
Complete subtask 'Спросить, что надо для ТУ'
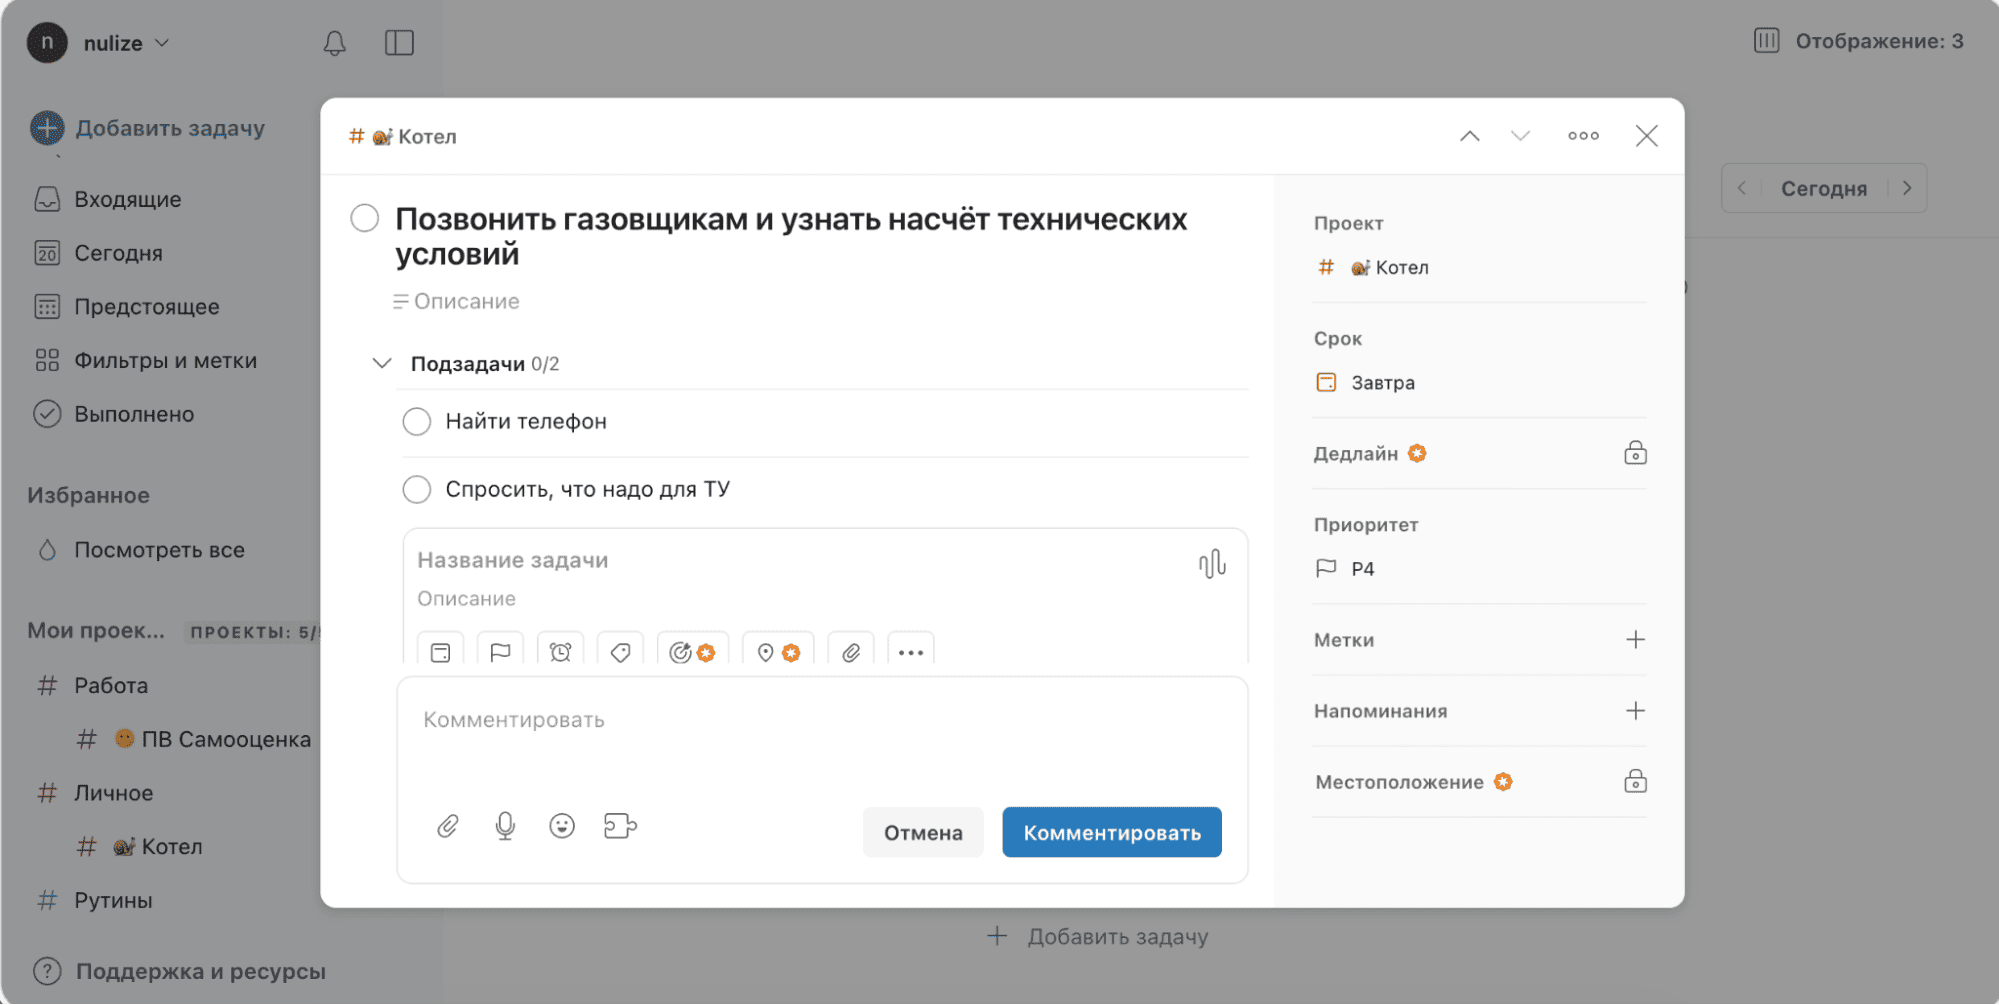pos(417,490)
